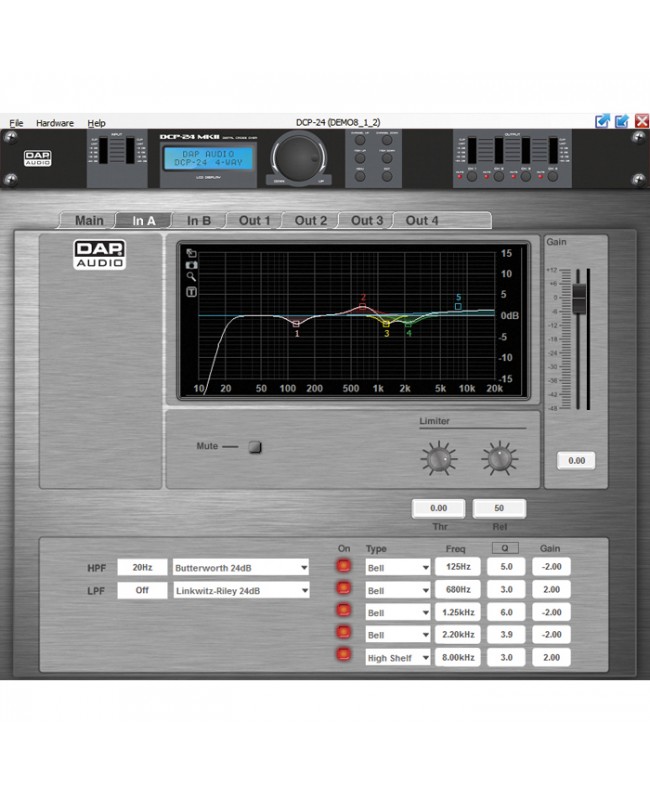
Task: Open Type dropdown for 680Hz band
Action: pos(398,590)
